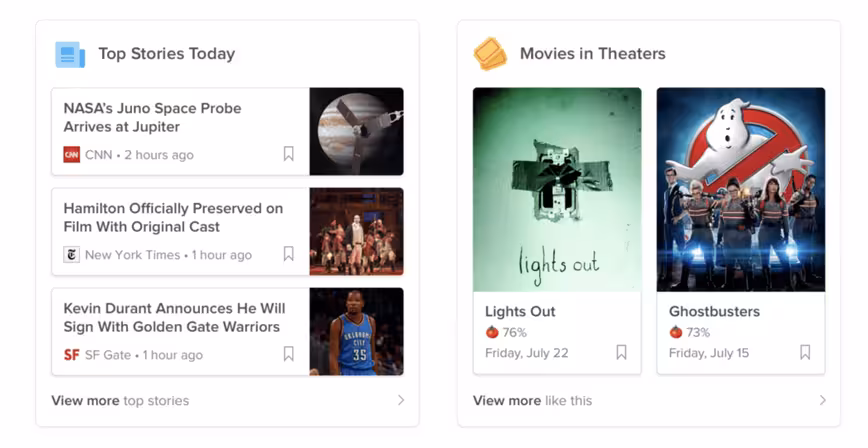The image size is (868, 448).
Task: Click the Friday, July 22 release date
Action: (x=526, y=353)
